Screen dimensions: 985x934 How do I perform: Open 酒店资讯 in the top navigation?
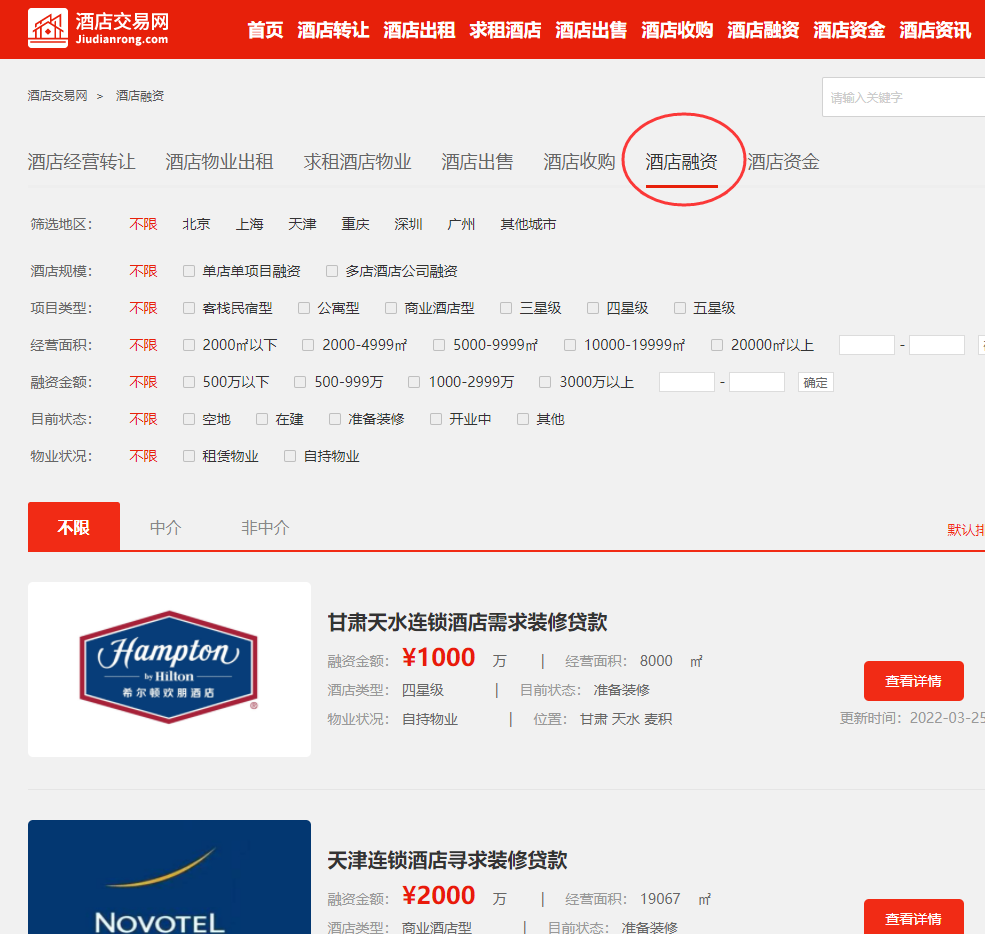[x=935, y=30]
